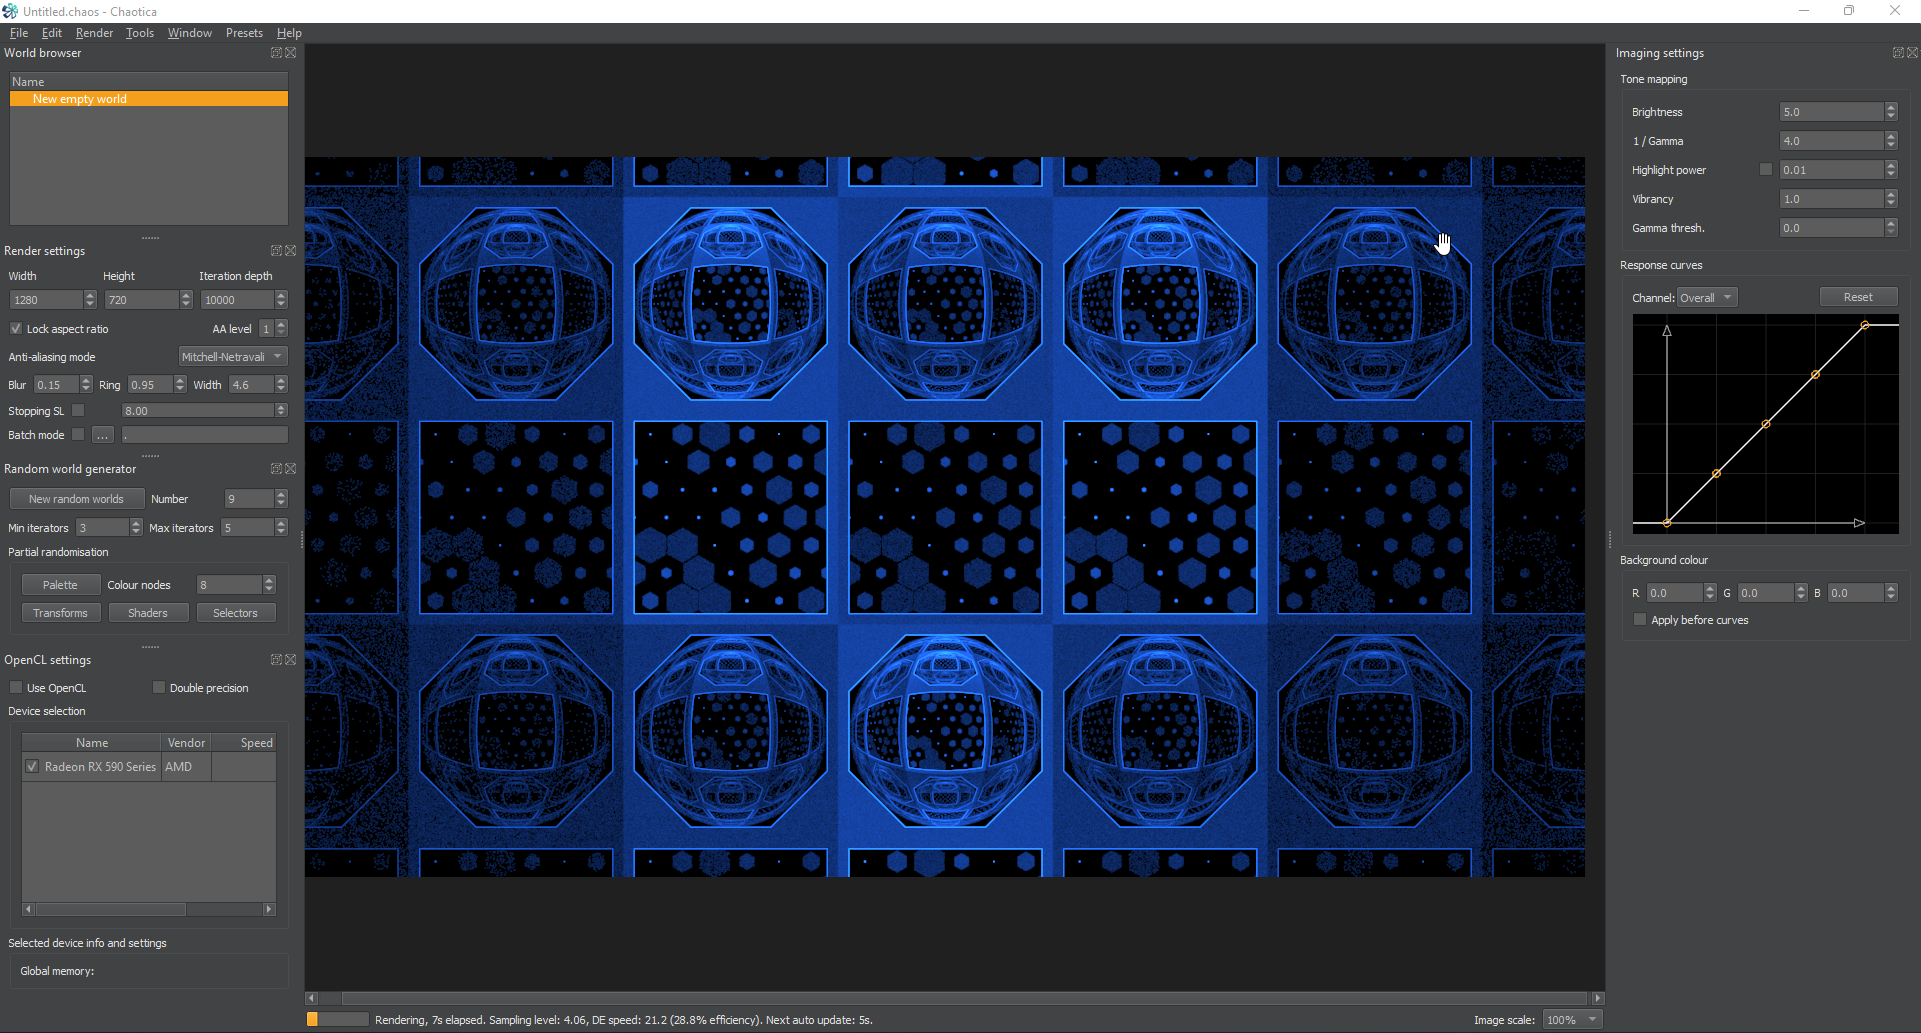Screen dimensions: 1921x1033
Task: Open the Anti-aliasing mode dropdown
Action: pos(233,357)
